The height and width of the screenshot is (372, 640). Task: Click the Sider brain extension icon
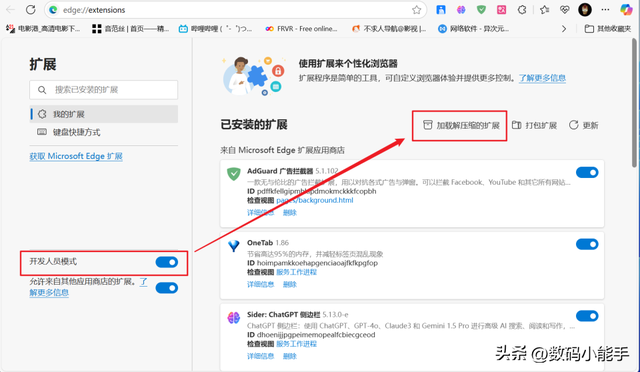coord(233,317)
